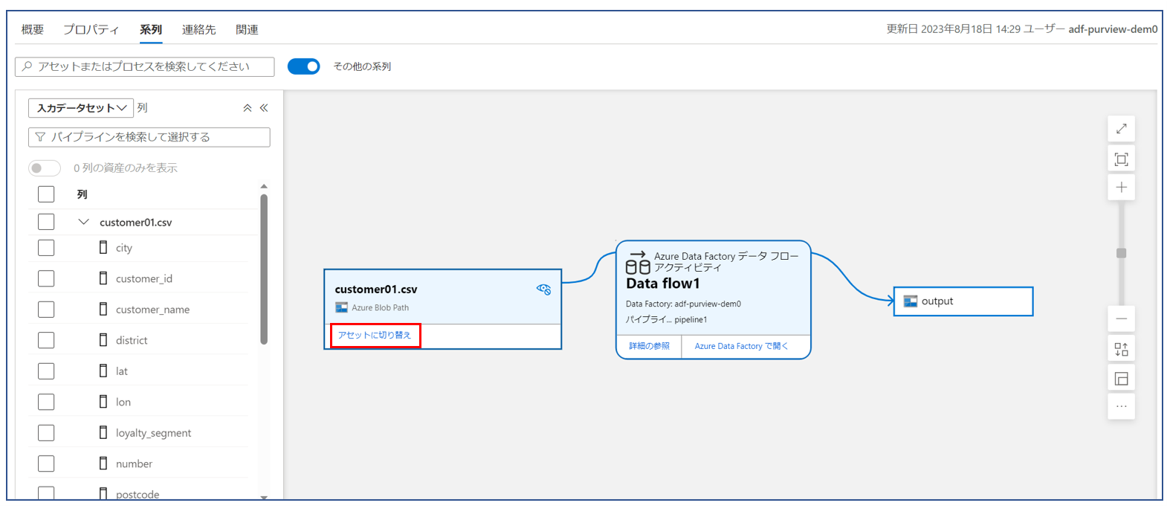Collapse the side panel with double left chevron
This screenshot has height=506, width=1167.
264,108
